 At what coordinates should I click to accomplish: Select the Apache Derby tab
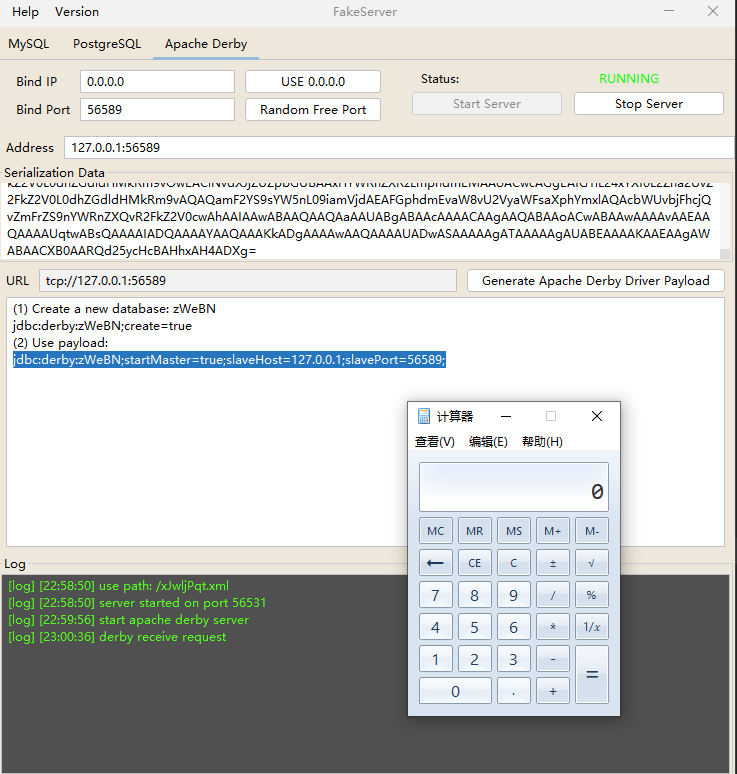coord(206,44)
